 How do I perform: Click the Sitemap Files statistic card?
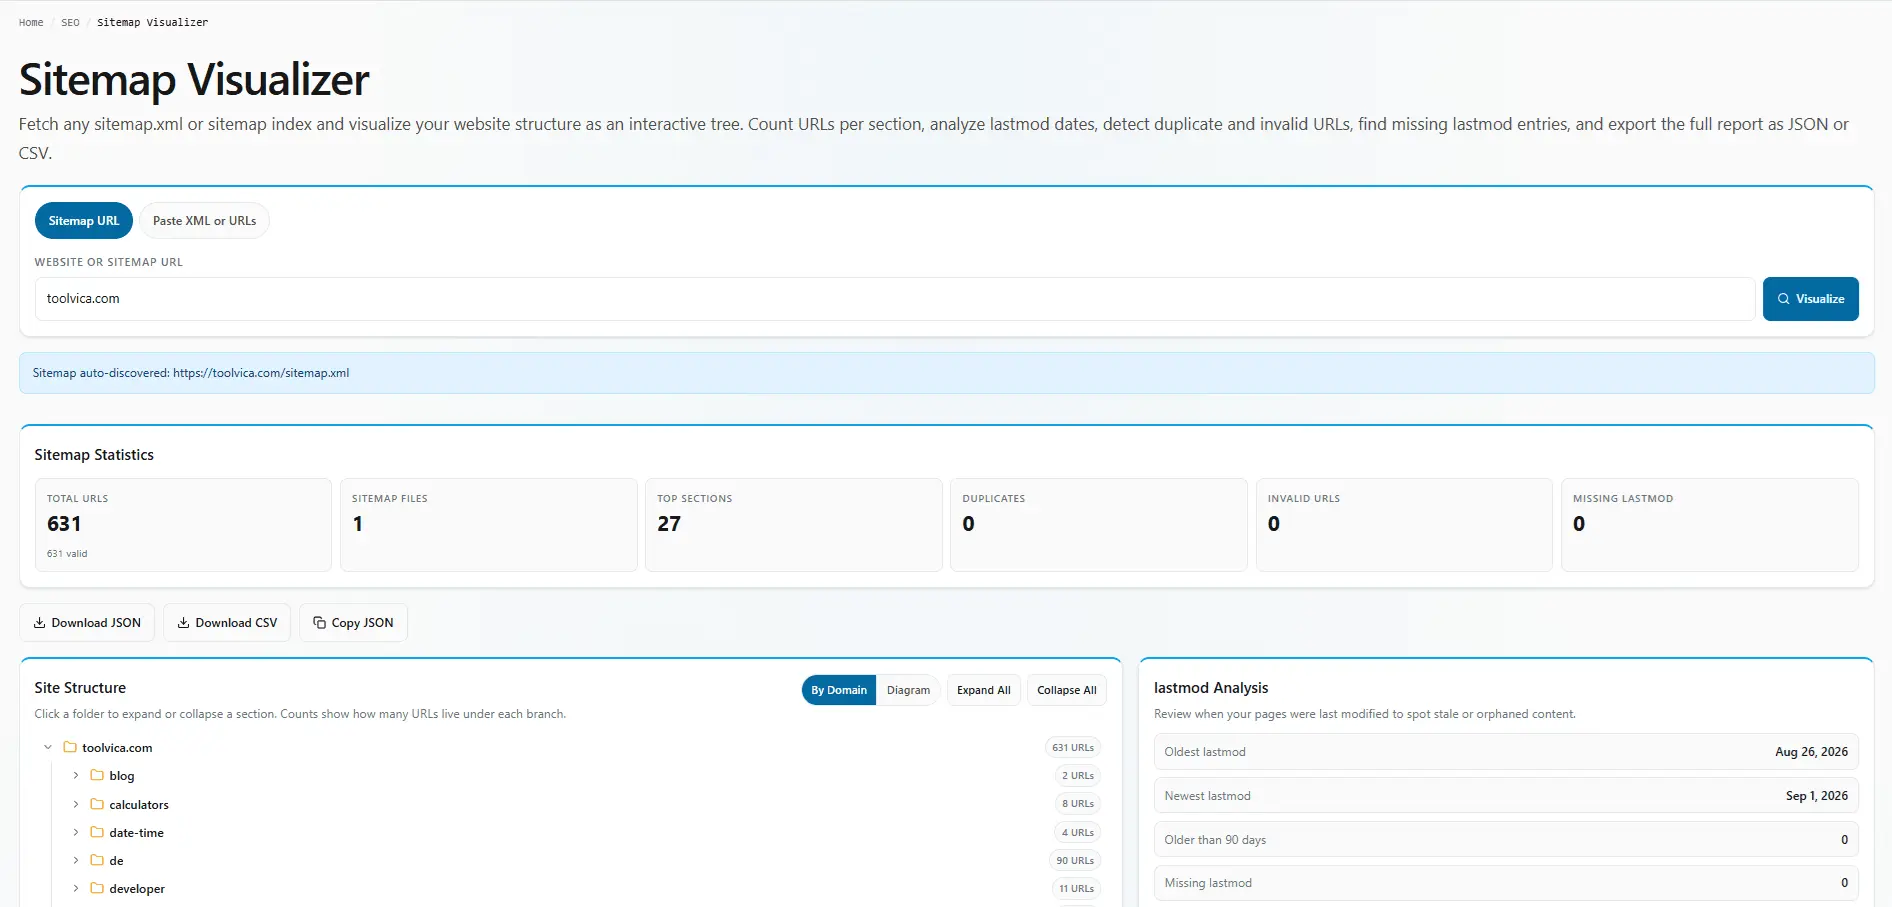[x=489, y=525]
